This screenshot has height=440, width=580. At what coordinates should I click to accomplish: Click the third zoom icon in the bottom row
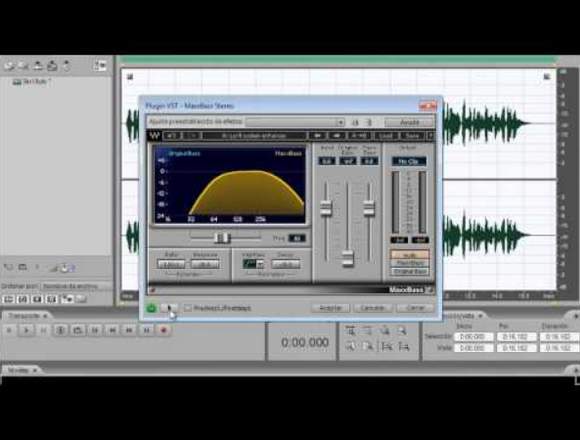click(386, 346)
